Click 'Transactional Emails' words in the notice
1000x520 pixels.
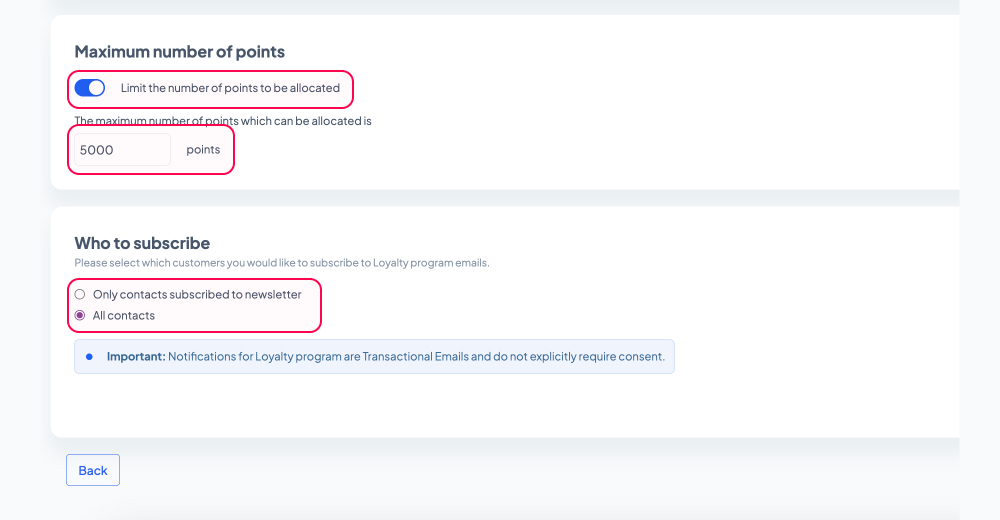pos(415,357)
